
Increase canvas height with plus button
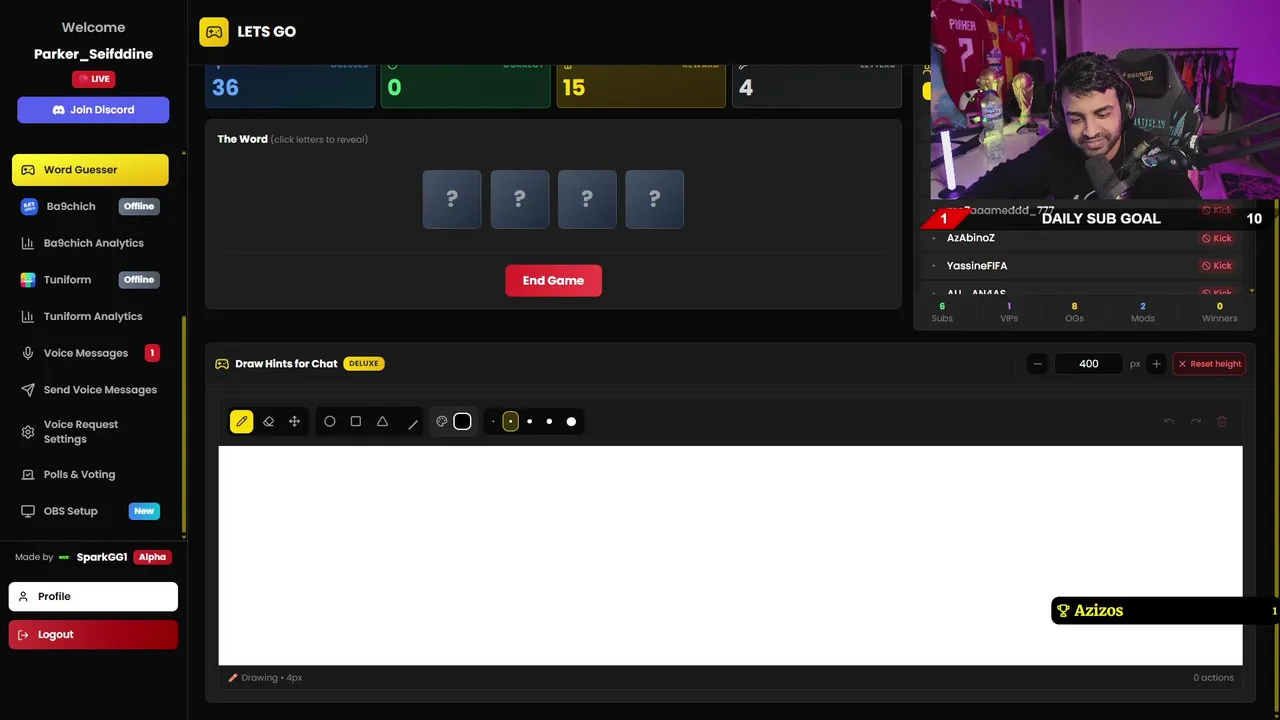pos(1156,364)
